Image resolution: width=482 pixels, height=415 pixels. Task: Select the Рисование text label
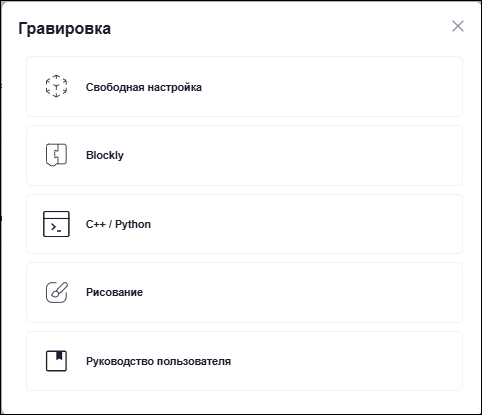[x=114, y=292]
